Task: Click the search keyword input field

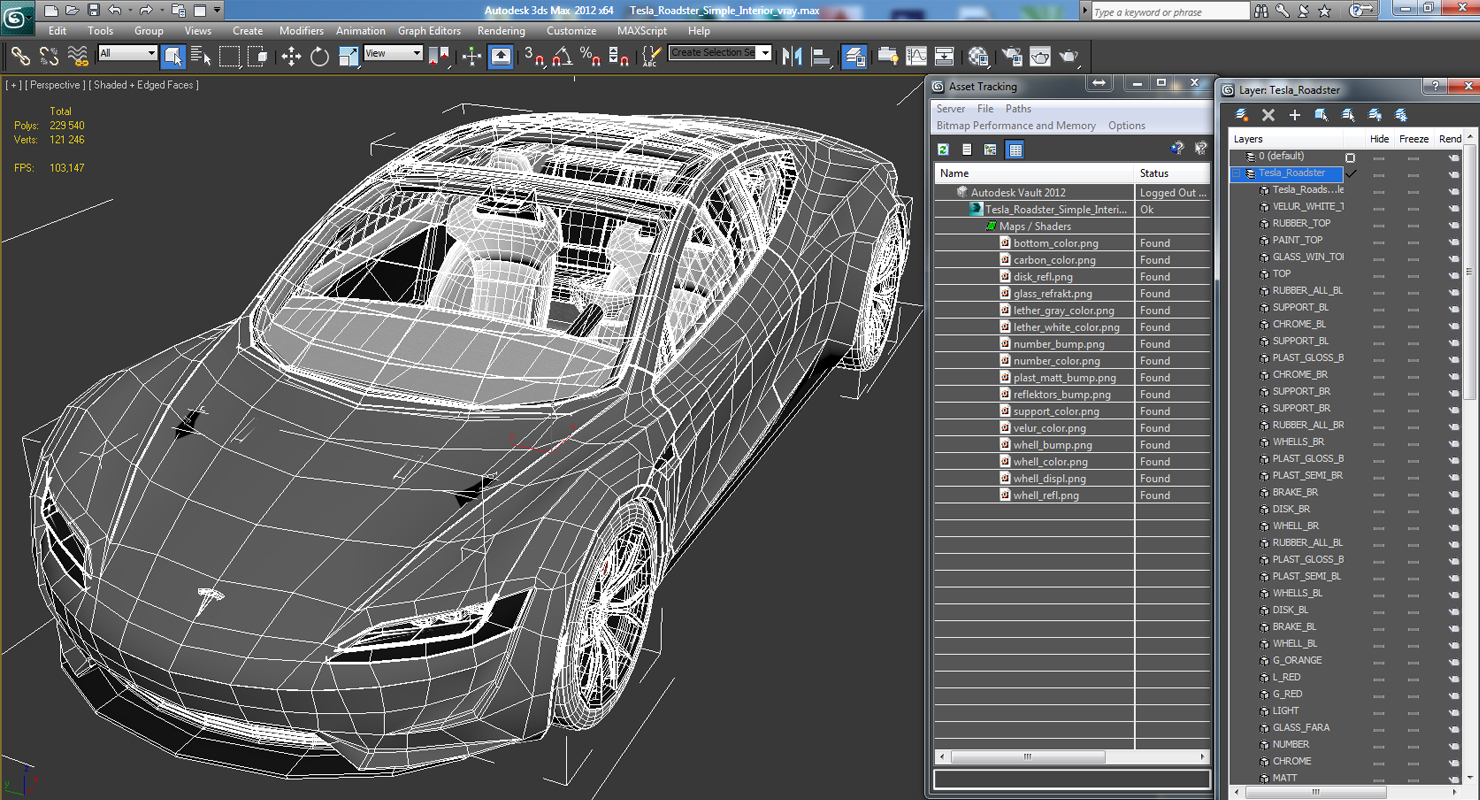Action: tap(1170, 12)
